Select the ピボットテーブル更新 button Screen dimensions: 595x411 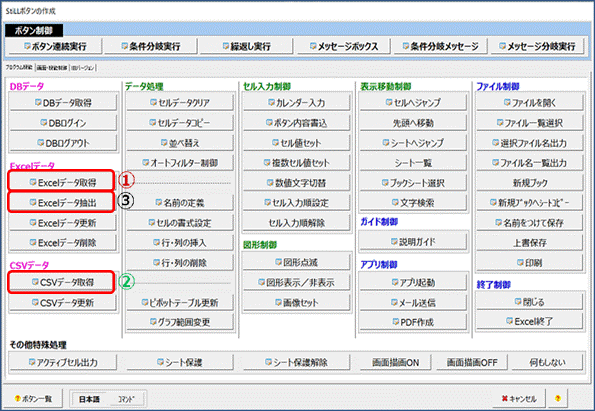click(x=179, y=303)
